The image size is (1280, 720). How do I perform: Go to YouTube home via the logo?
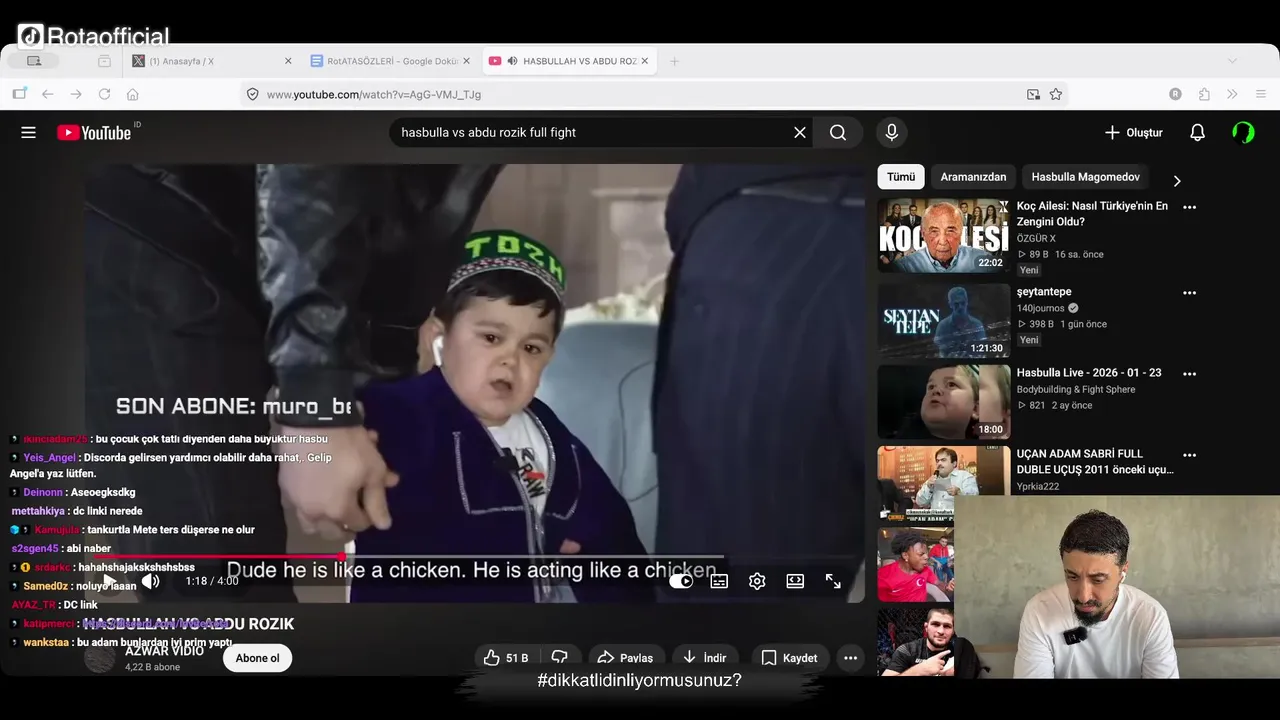tap(94, 133)
